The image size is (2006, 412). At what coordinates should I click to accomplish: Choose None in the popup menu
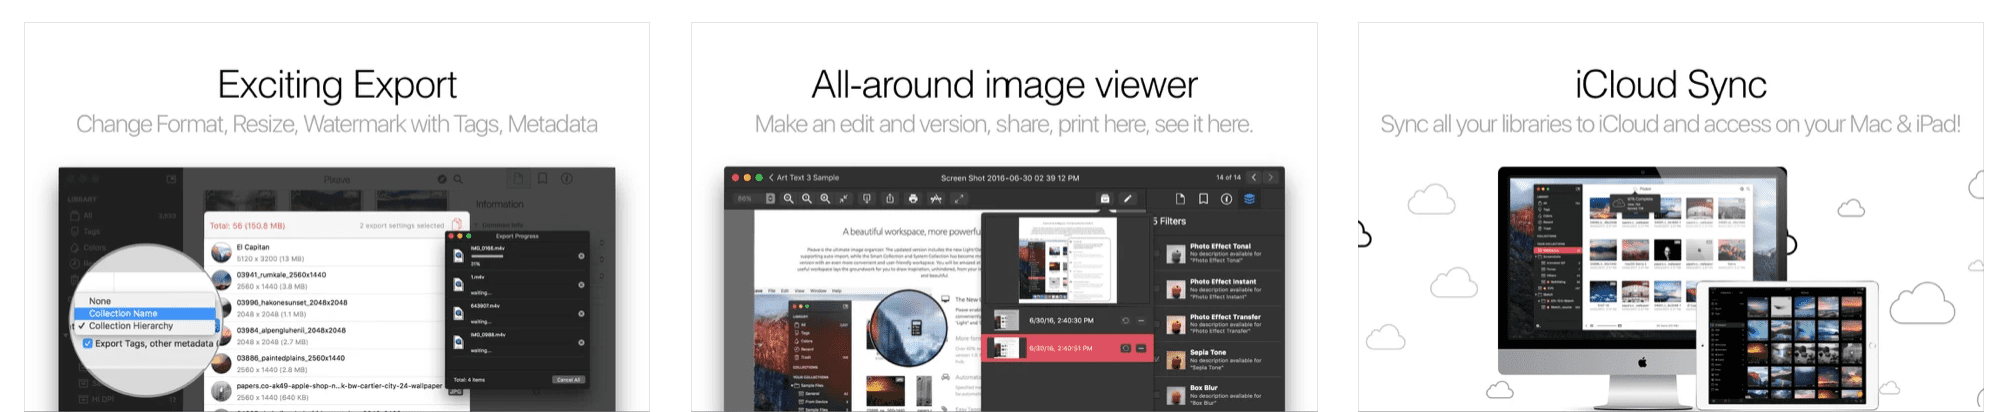point(100,301)
